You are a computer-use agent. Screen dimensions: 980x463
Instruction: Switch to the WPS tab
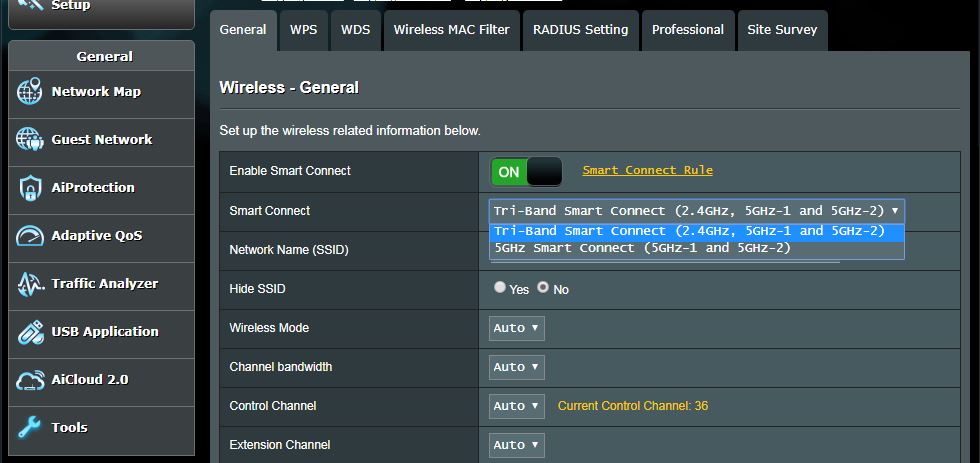click(303, 30)
